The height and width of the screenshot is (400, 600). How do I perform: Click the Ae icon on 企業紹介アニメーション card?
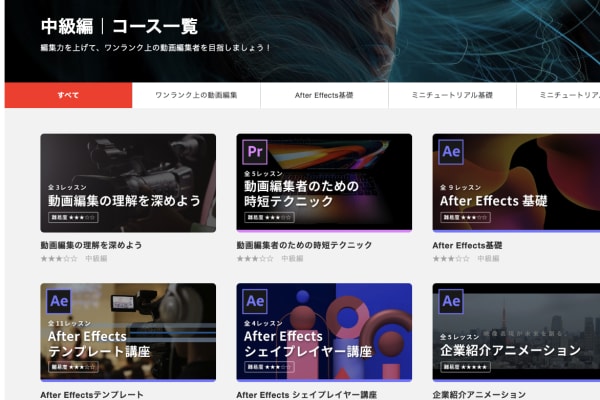click(x=451, y=301)
